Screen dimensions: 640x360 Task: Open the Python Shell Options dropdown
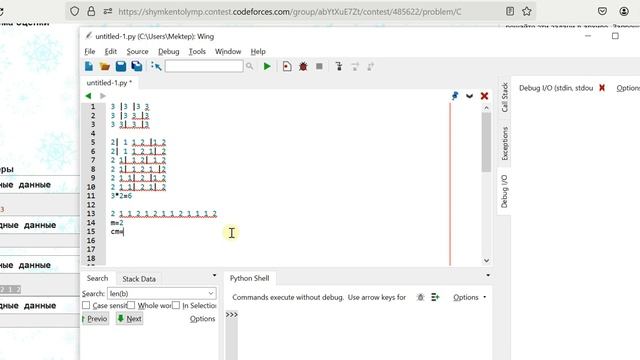[x=469, y=298]
